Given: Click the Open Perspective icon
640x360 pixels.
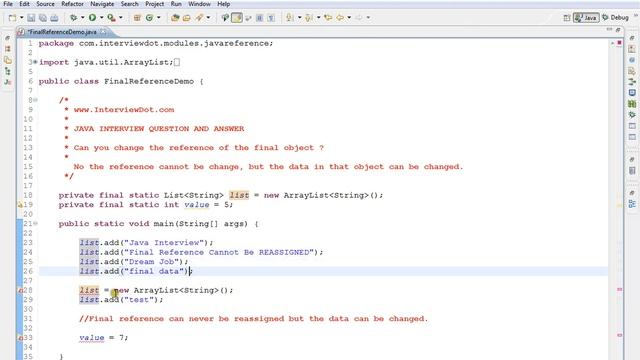Looking at the screenshot, I should (x=567, y=18).
